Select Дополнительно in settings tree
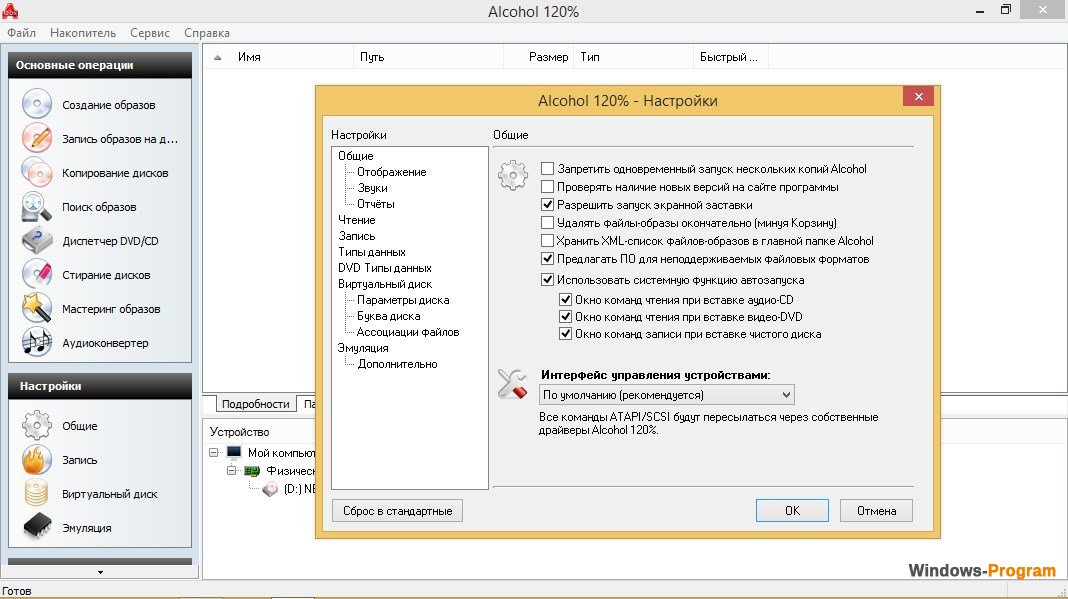The width and height of the screenshot is (1068, 599). point(398,364)
